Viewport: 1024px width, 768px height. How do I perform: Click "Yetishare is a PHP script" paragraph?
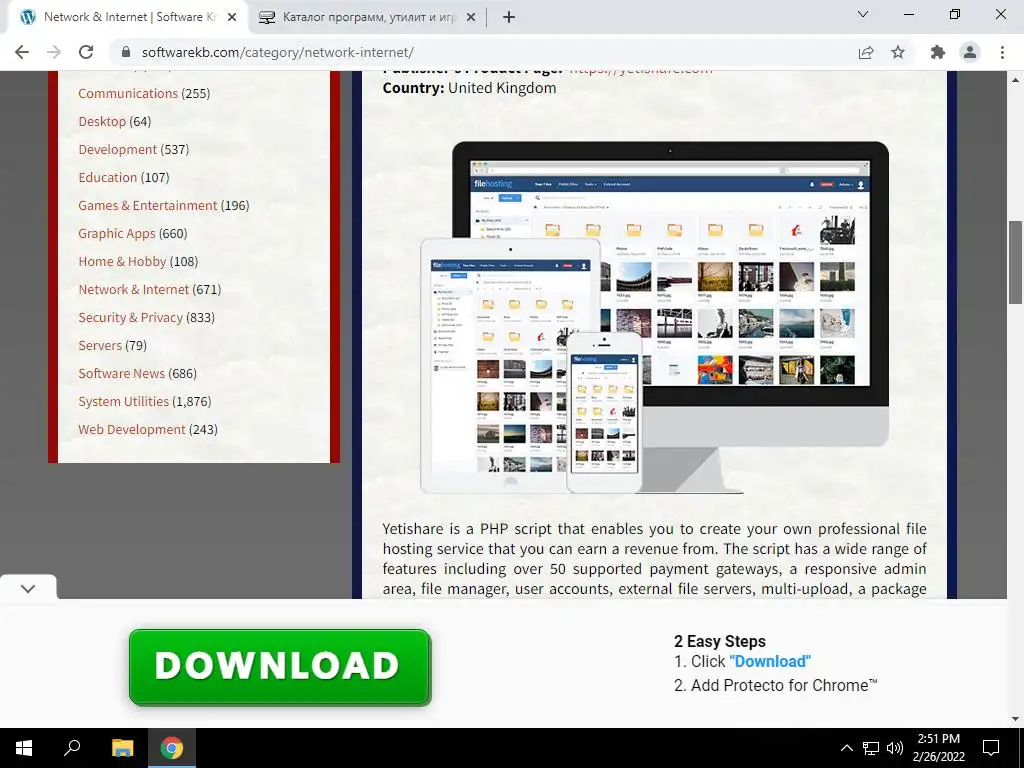click(654, 559)
